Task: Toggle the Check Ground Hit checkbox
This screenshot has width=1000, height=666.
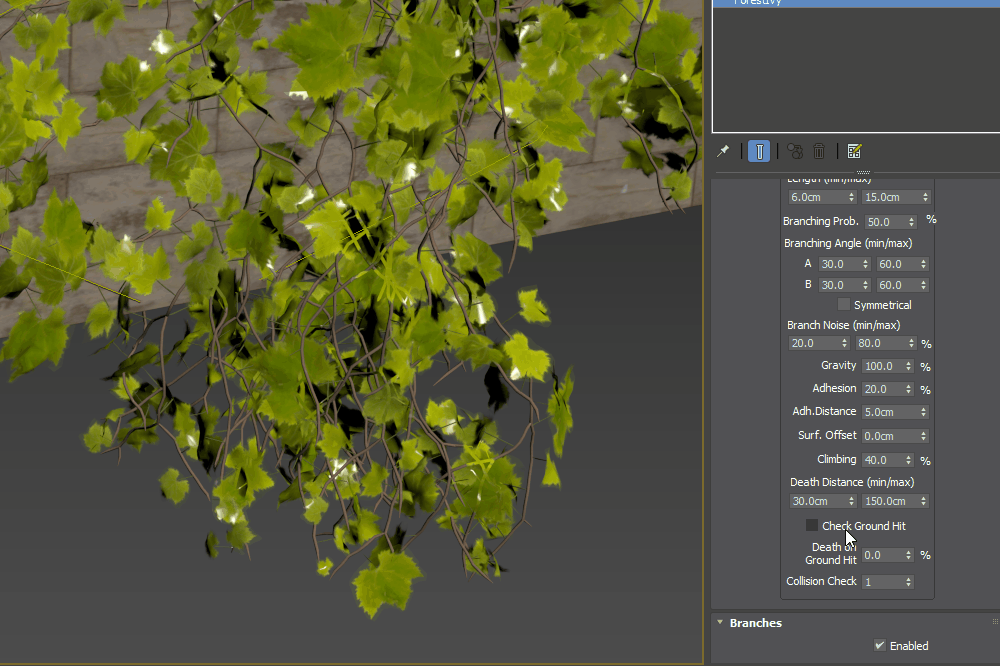Action: tap(812, 525)
